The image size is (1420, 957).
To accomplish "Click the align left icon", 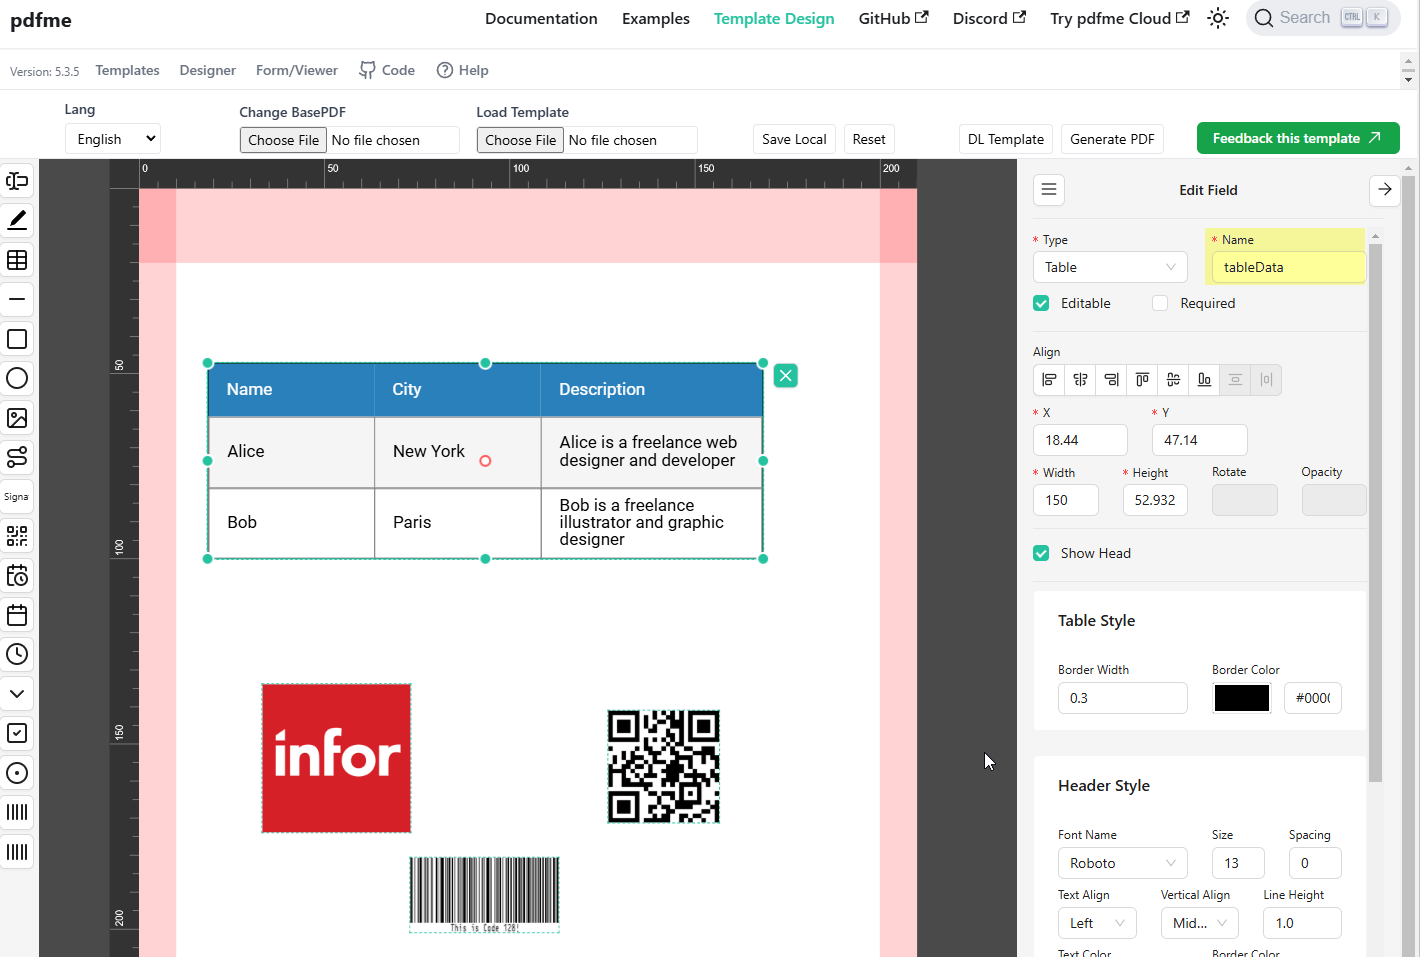I will pos(1049,380).
